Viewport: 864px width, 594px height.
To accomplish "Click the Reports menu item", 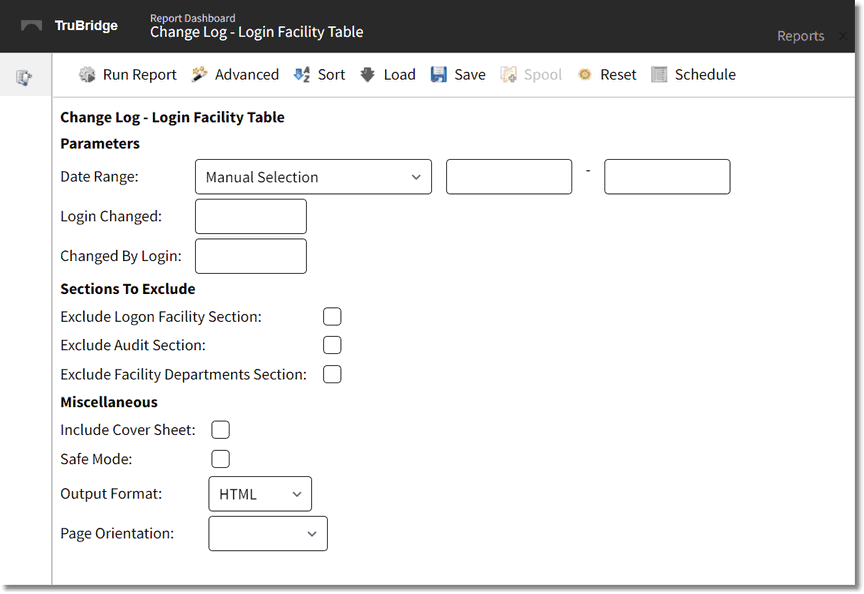I will pos(800,35).
